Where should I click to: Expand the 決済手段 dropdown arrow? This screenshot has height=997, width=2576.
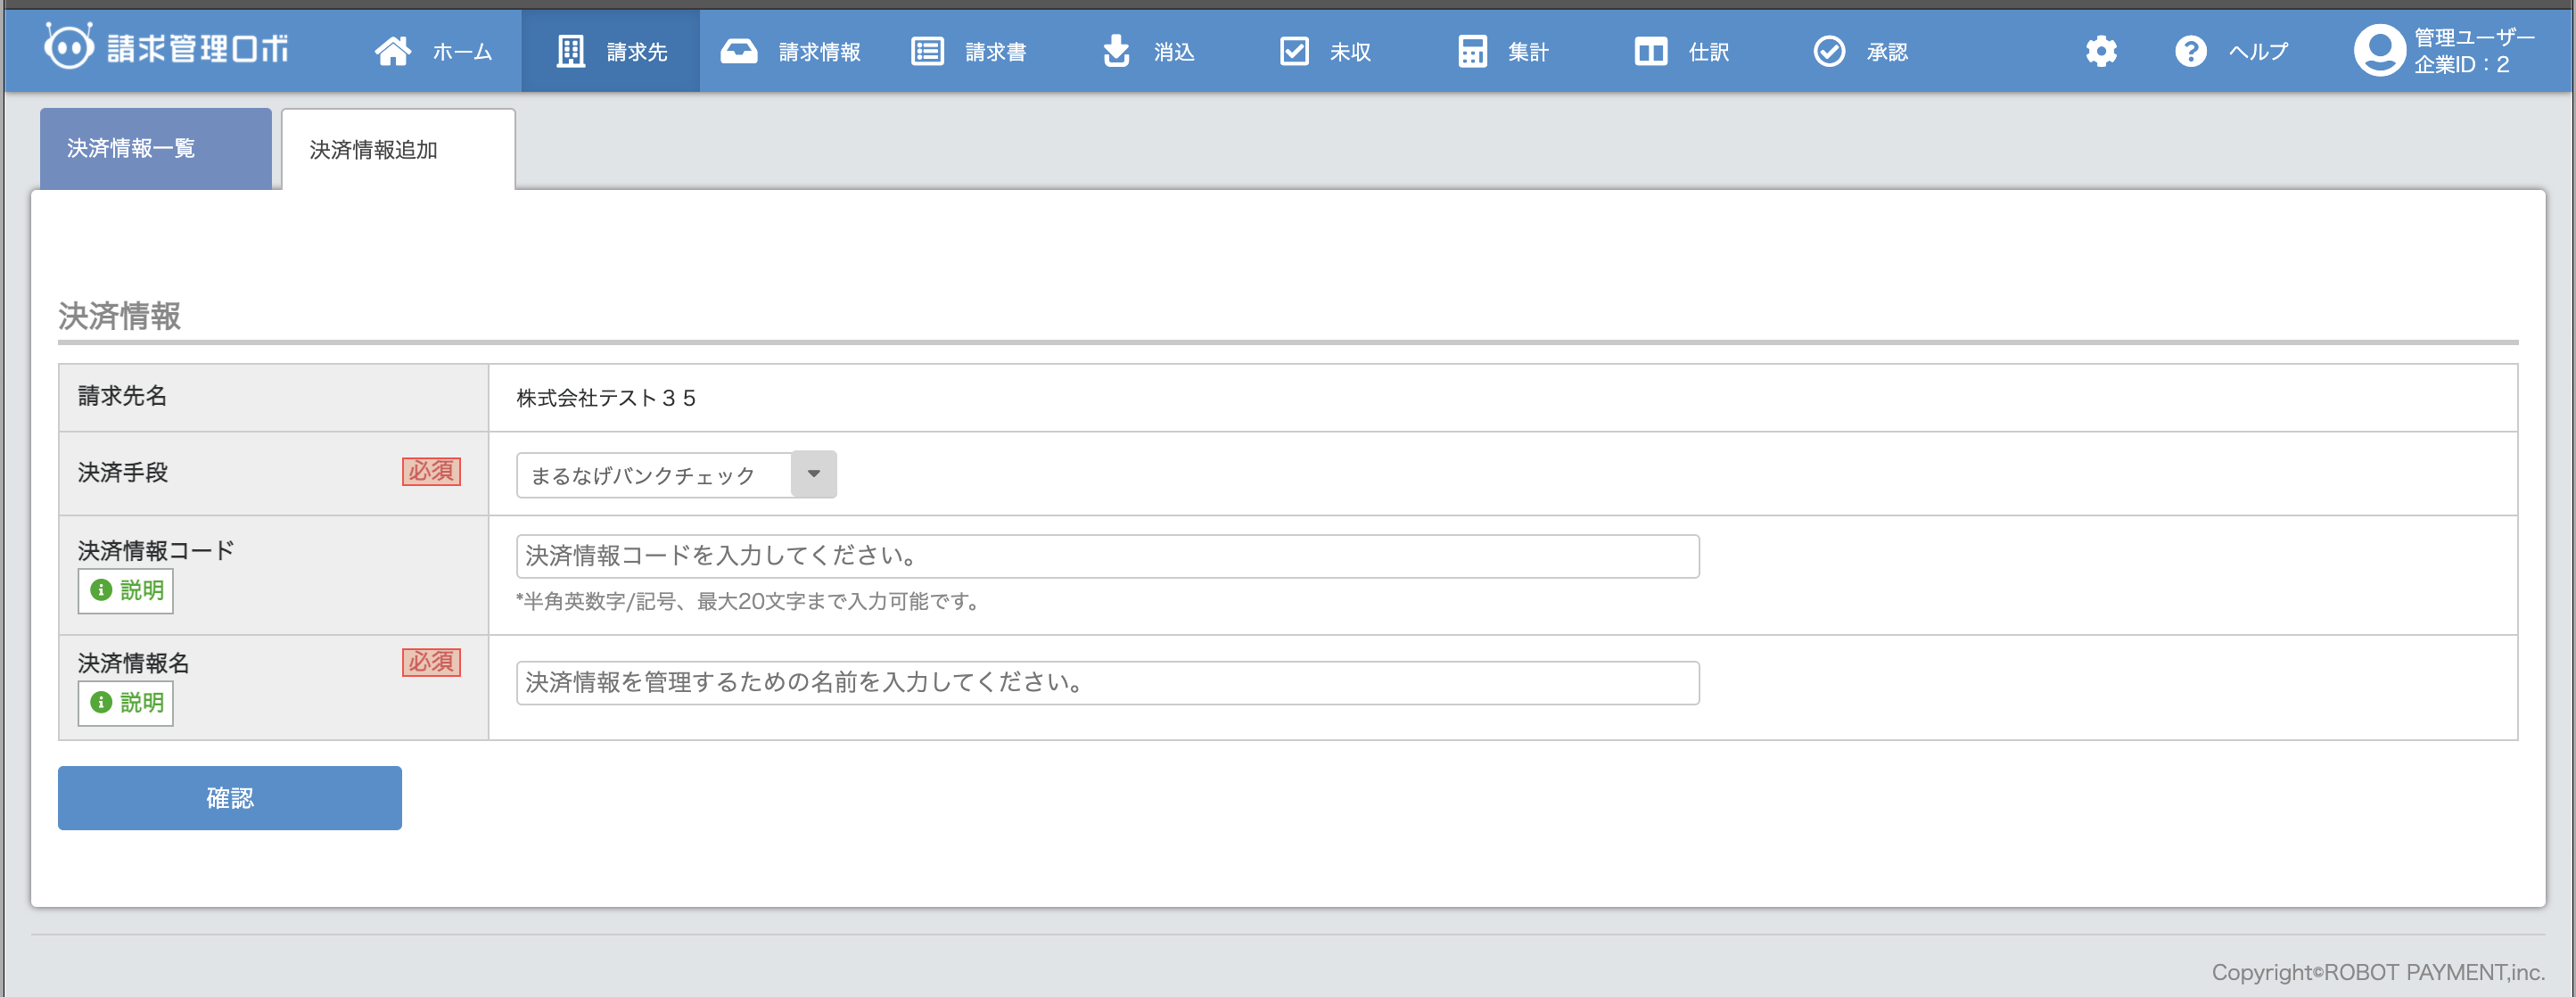click(x=814, y=474)
